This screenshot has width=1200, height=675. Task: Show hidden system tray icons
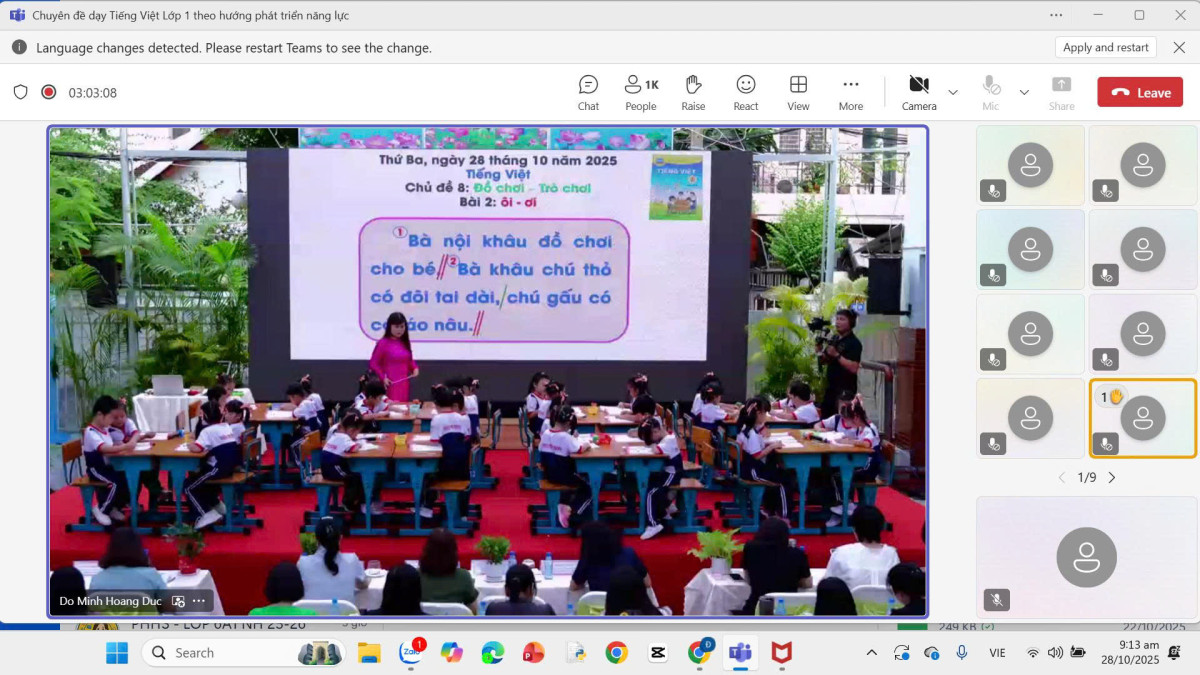(x=871, y=653)
